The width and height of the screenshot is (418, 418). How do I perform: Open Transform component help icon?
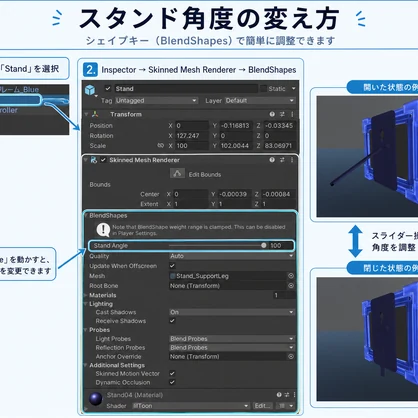[272, 114]
